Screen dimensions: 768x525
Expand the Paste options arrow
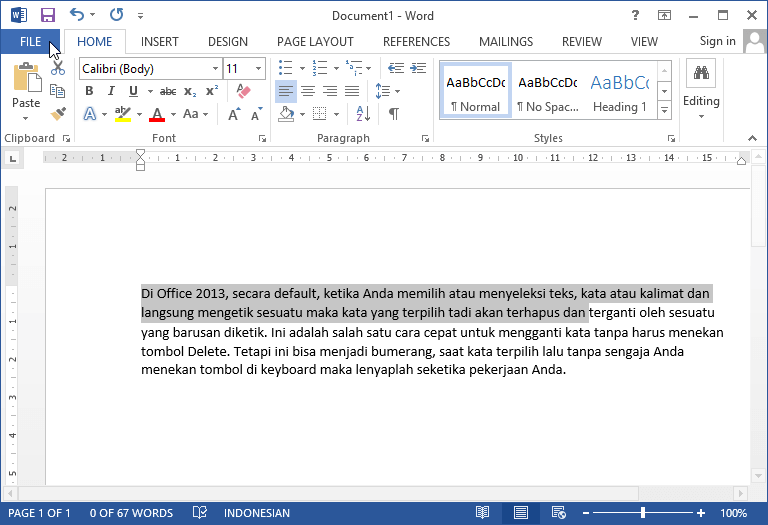(x=25, y=118)
